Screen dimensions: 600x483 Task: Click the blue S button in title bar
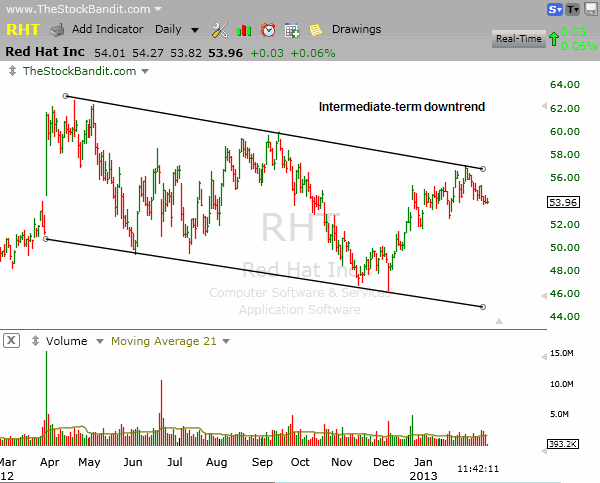554,9
